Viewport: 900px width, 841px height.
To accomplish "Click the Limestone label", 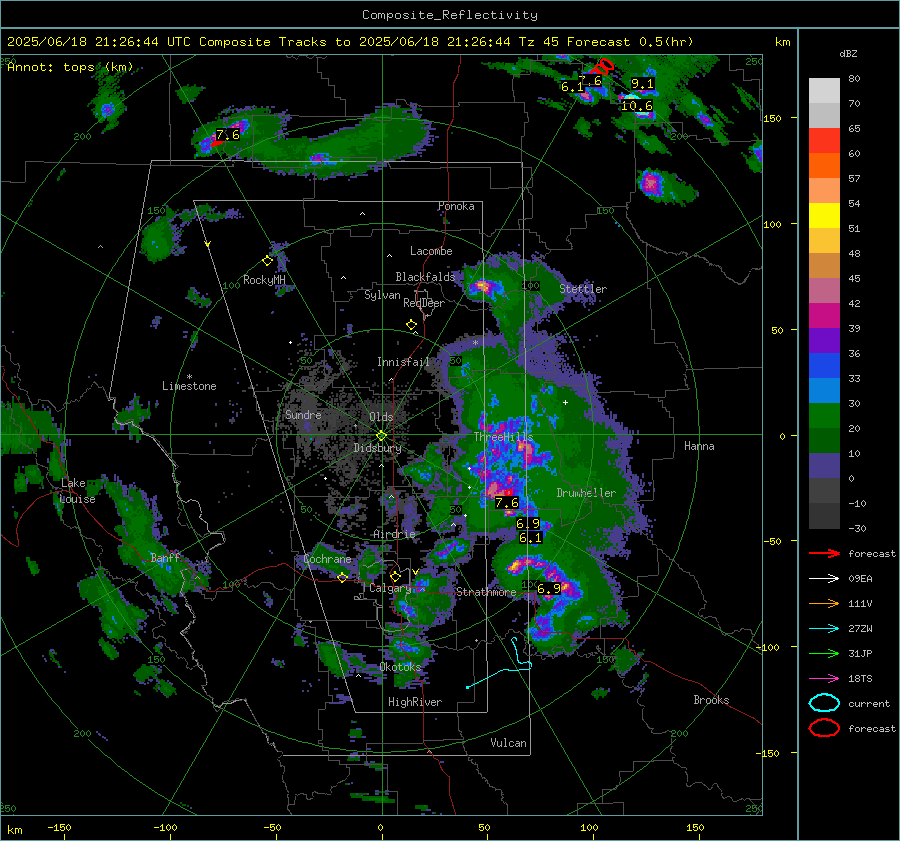I will click(x=189, y=386).
